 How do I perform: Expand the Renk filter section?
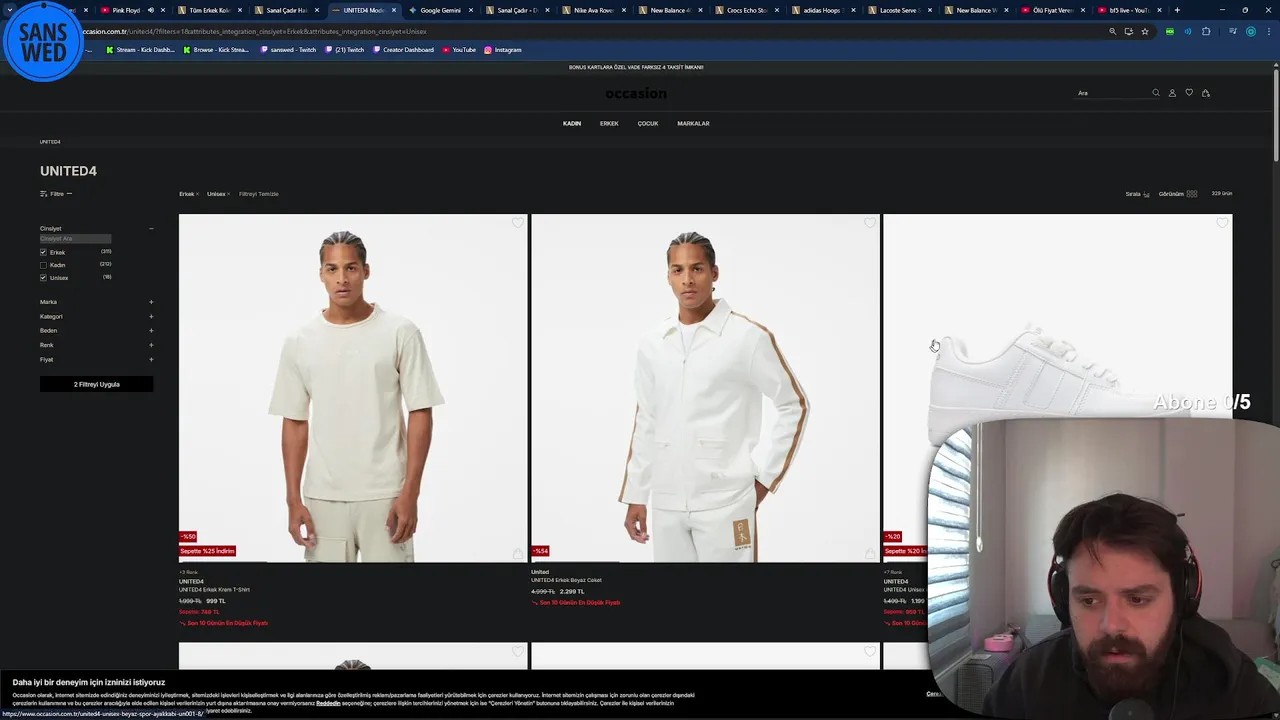point(151,345)
